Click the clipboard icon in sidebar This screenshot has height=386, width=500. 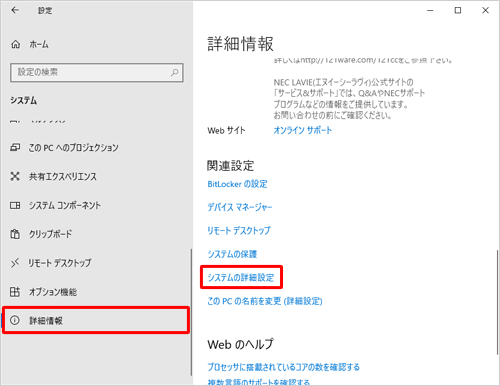click(x=15, y=234)
